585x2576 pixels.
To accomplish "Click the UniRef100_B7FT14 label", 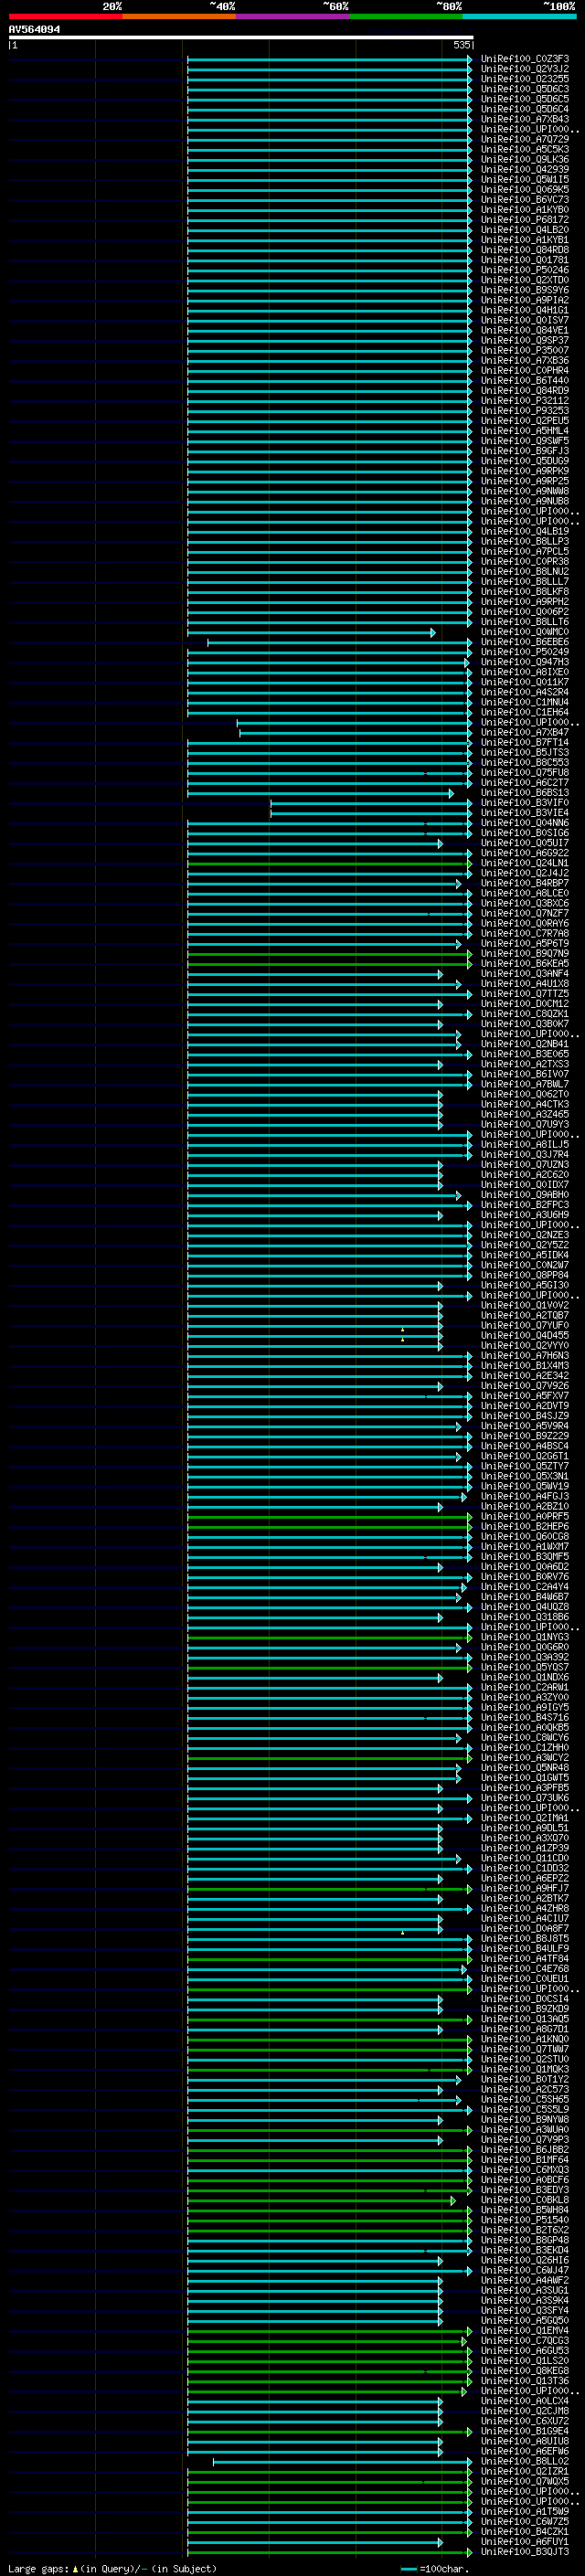I will click(525, 742).
